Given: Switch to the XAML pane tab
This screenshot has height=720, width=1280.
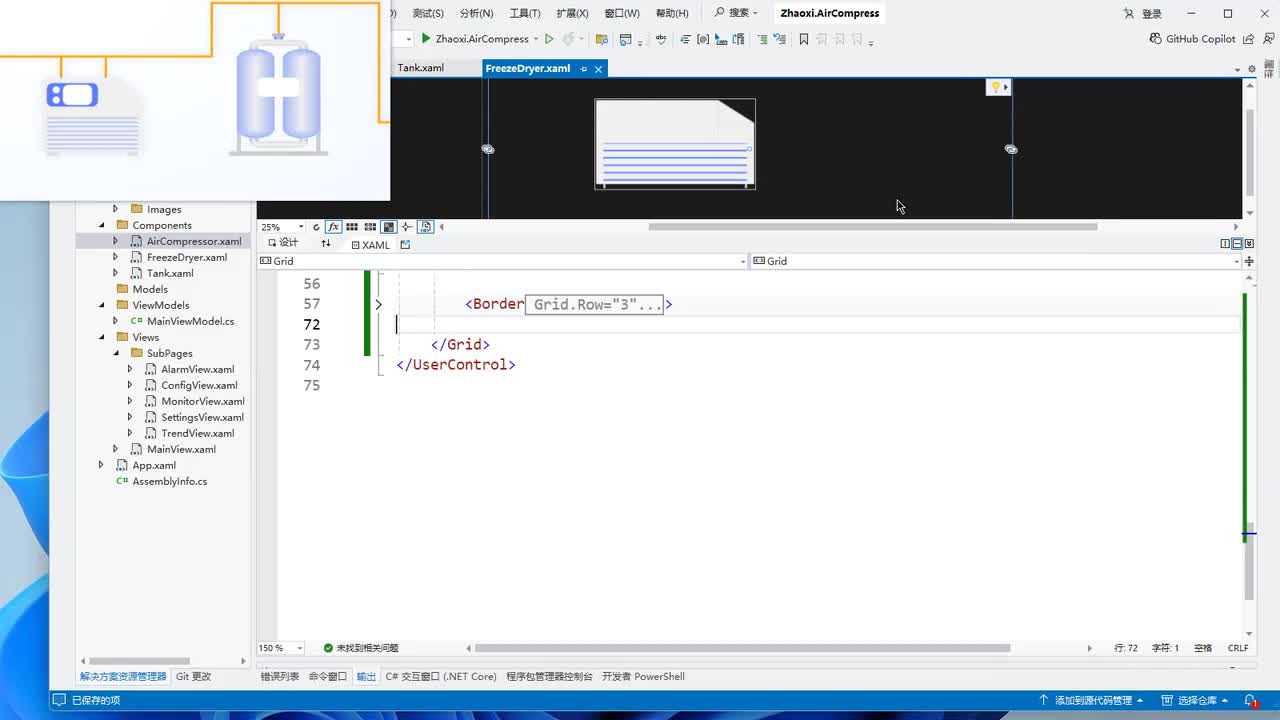Looking at the screenshot, I should (x=370, y=244).
